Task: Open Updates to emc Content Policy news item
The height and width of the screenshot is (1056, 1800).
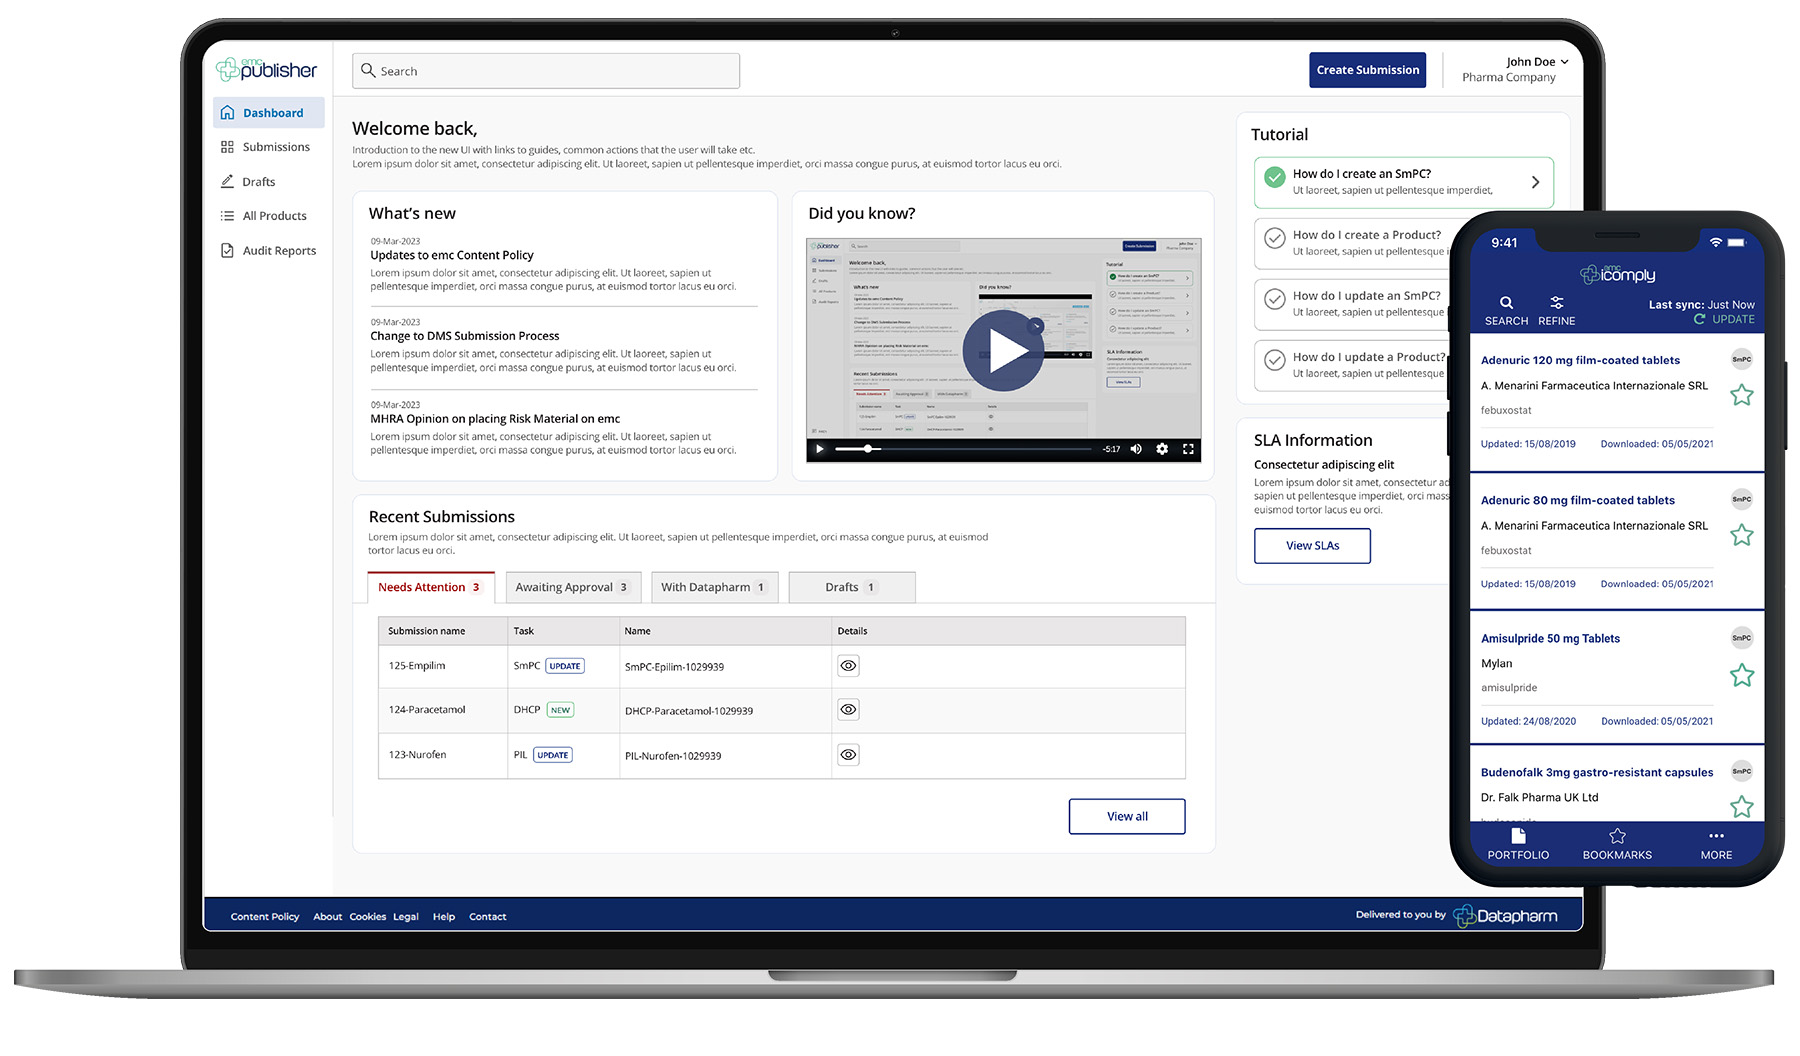Action: click(x=452, y=255)
